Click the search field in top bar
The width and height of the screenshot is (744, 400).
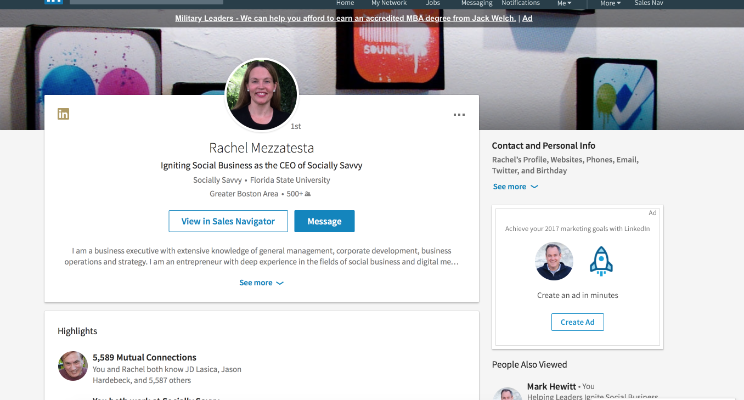pos(146,2)
